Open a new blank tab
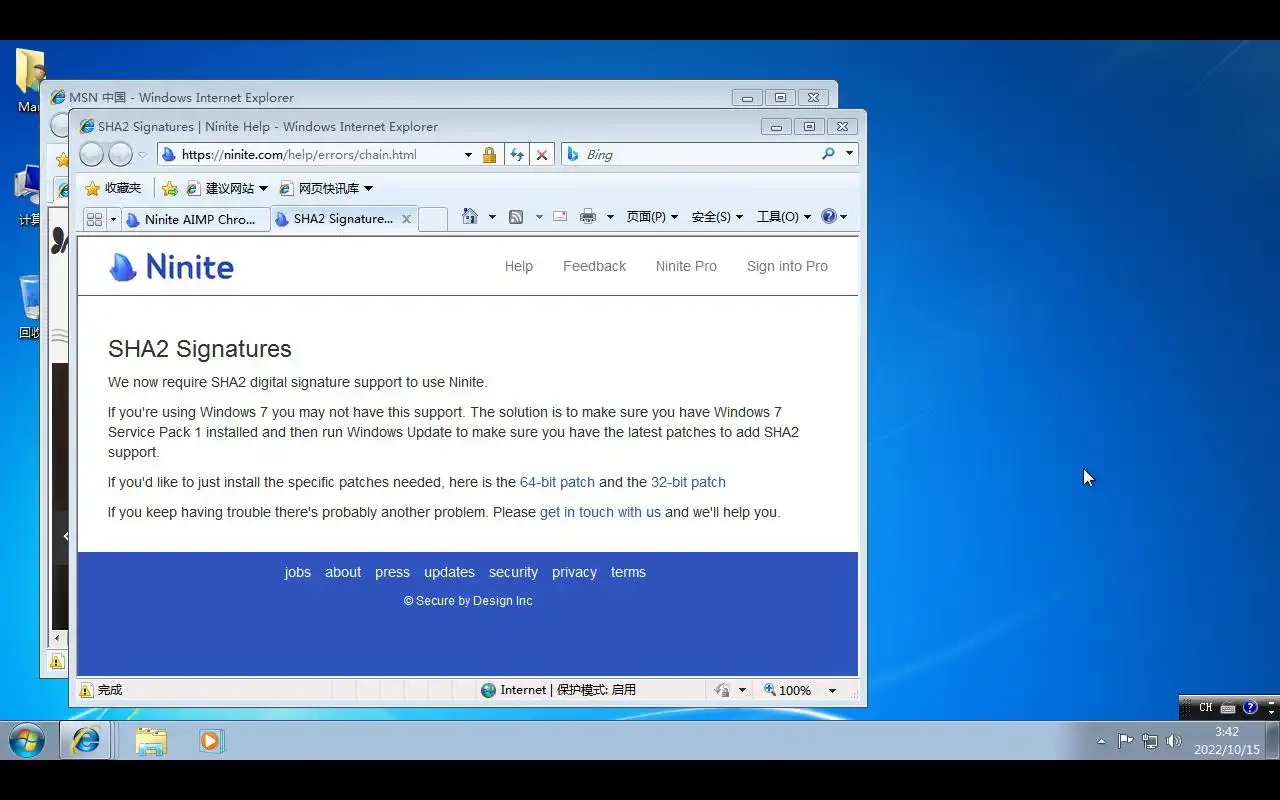1280x800 pixels. pyautogui.click(x=432, y=219)
